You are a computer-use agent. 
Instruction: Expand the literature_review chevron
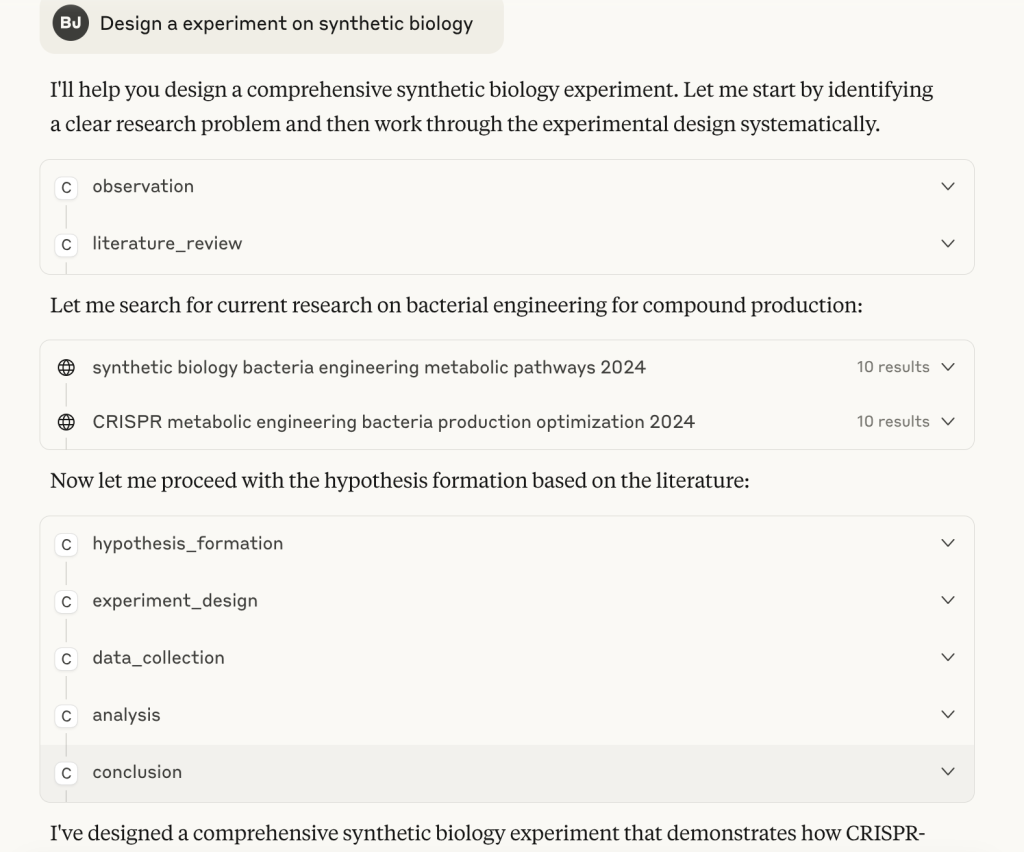pyautogui.click(x=948, y=244)
